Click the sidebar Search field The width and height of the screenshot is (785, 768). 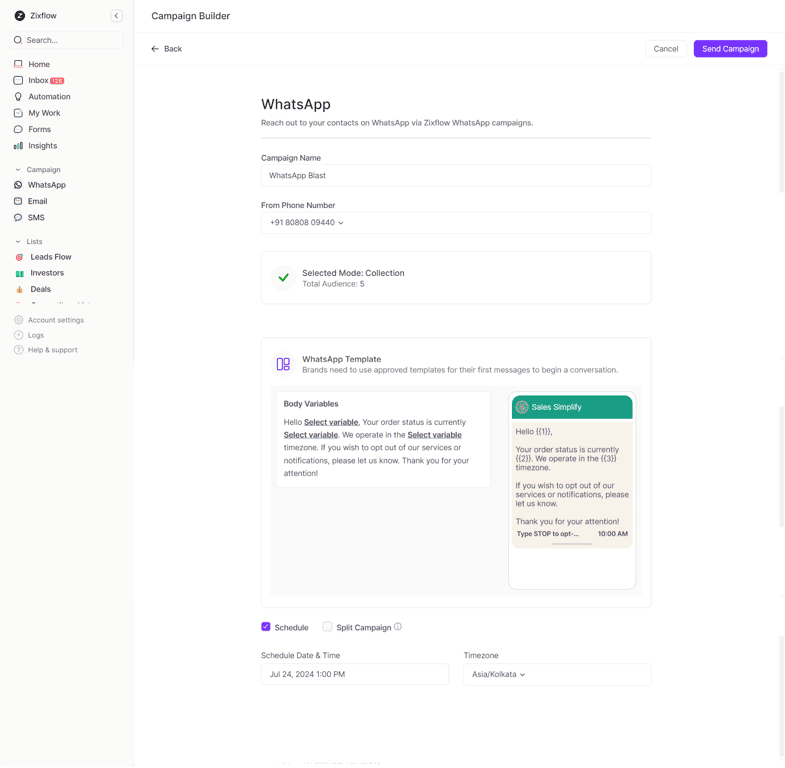[67, 40]
